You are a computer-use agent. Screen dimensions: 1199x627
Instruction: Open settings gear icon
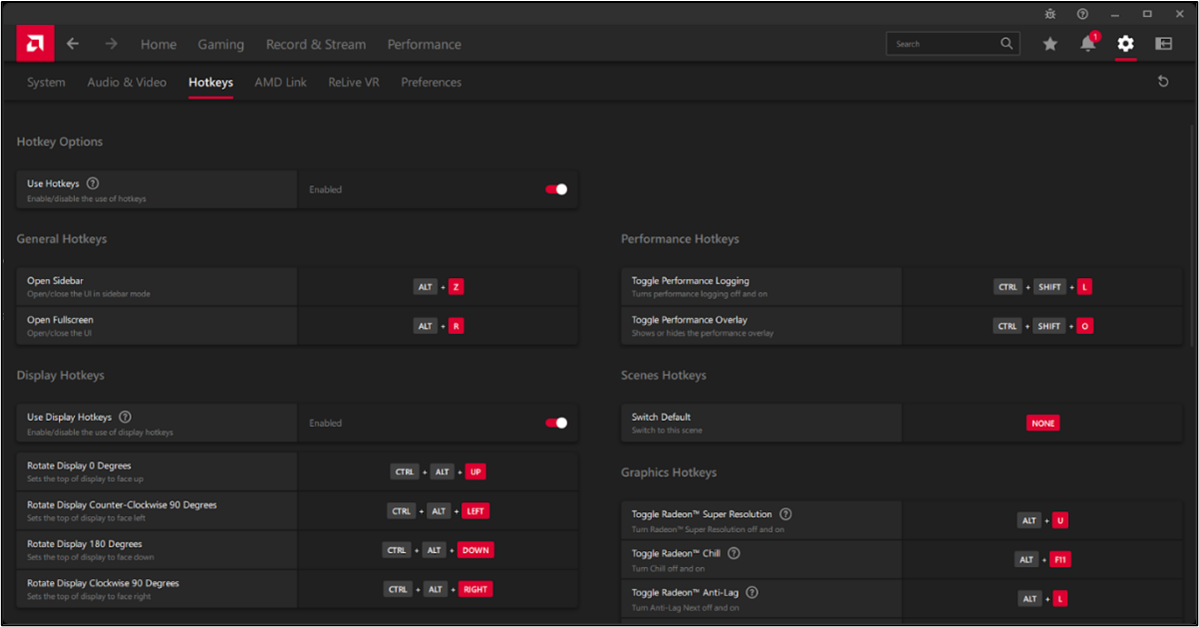coord(1126,44)
